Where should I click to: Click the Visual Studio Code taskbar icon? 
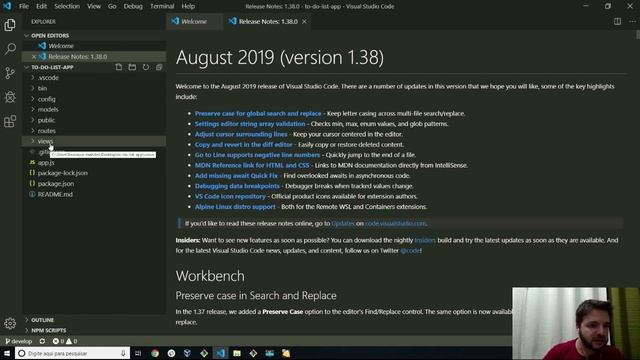(220, 353)
